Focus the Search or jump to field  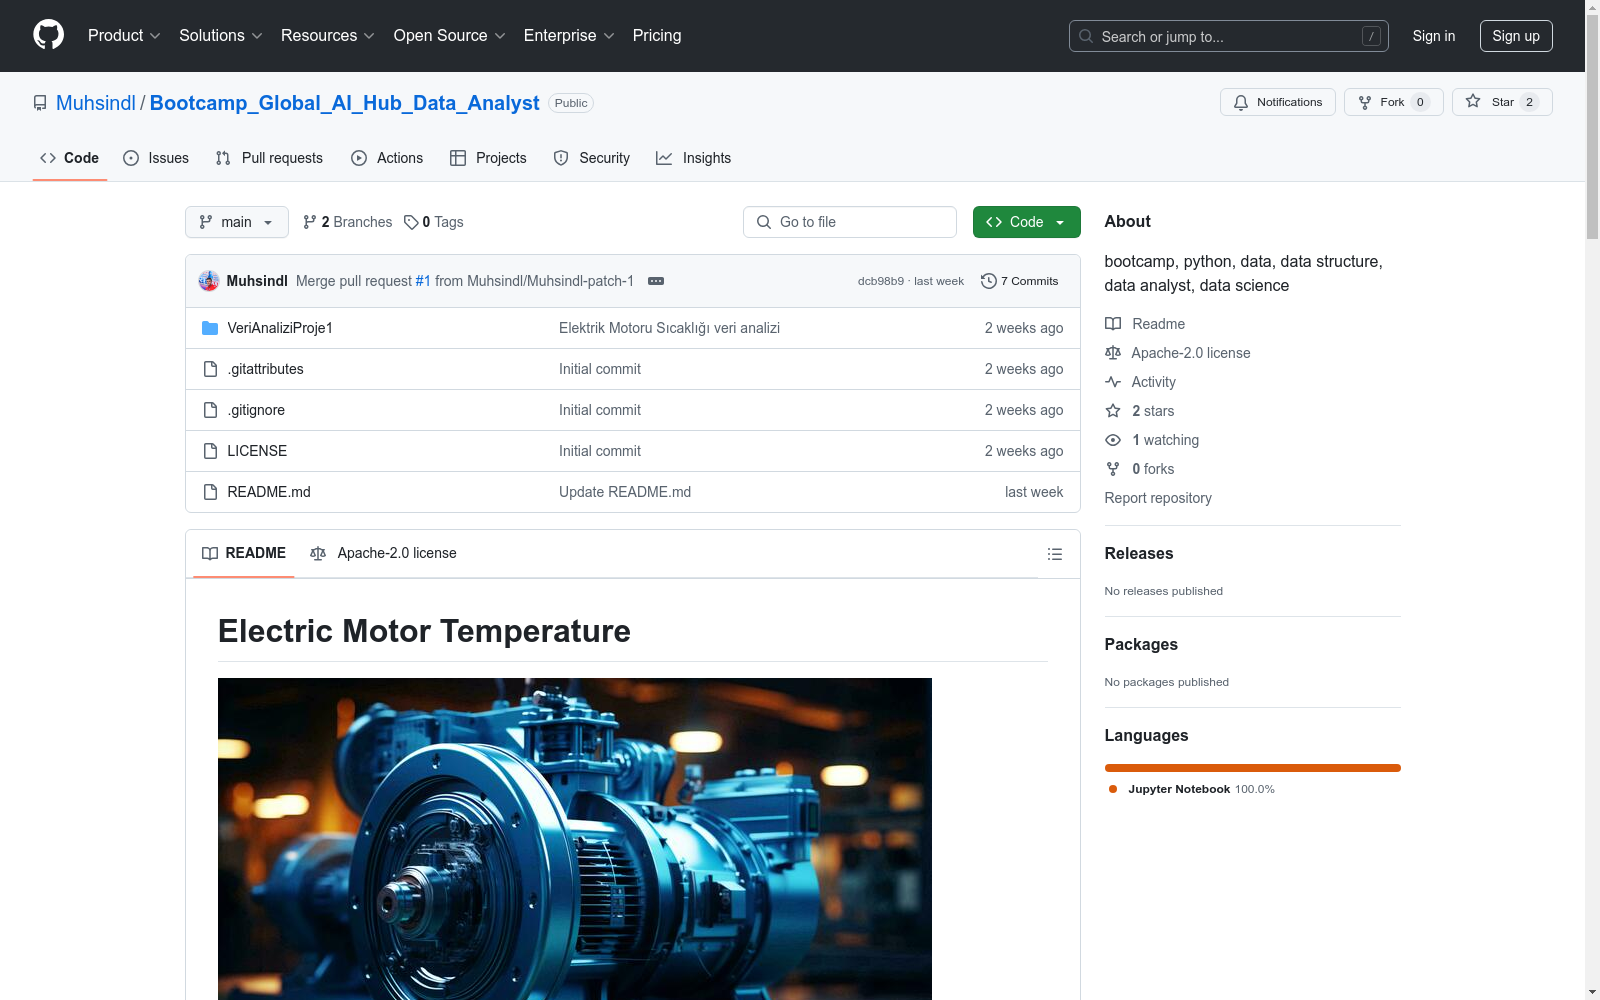pyautogui.click(x=1228, y=36)
